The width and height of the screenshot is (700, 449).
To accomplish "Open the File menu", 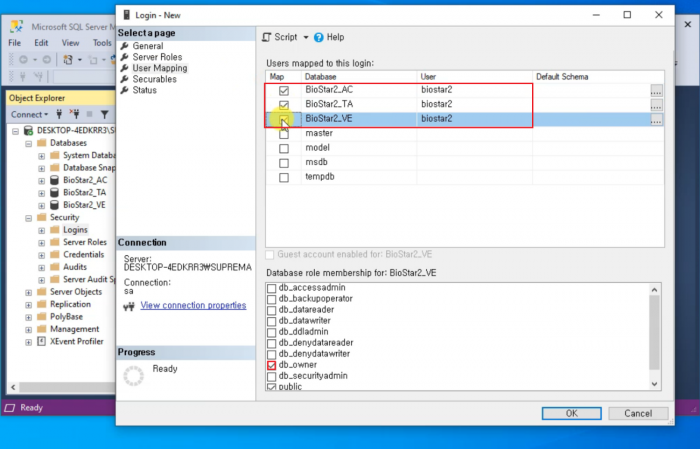I will (14, 43).
